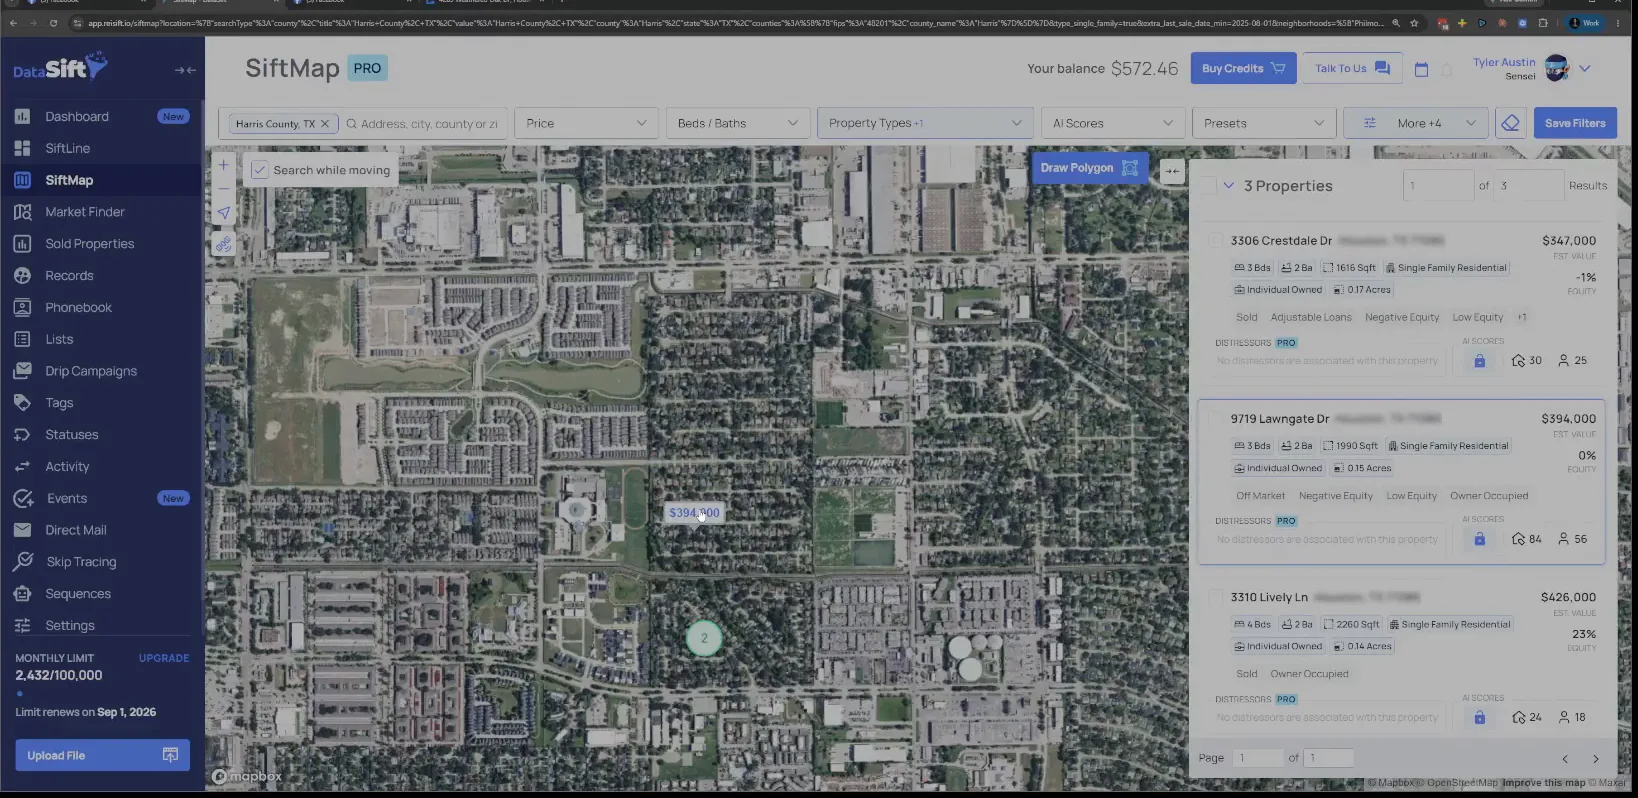Viewport: 1638px width, 798px height.
Task: Activate the map location arrow tool
Action: tap(224, 213)
